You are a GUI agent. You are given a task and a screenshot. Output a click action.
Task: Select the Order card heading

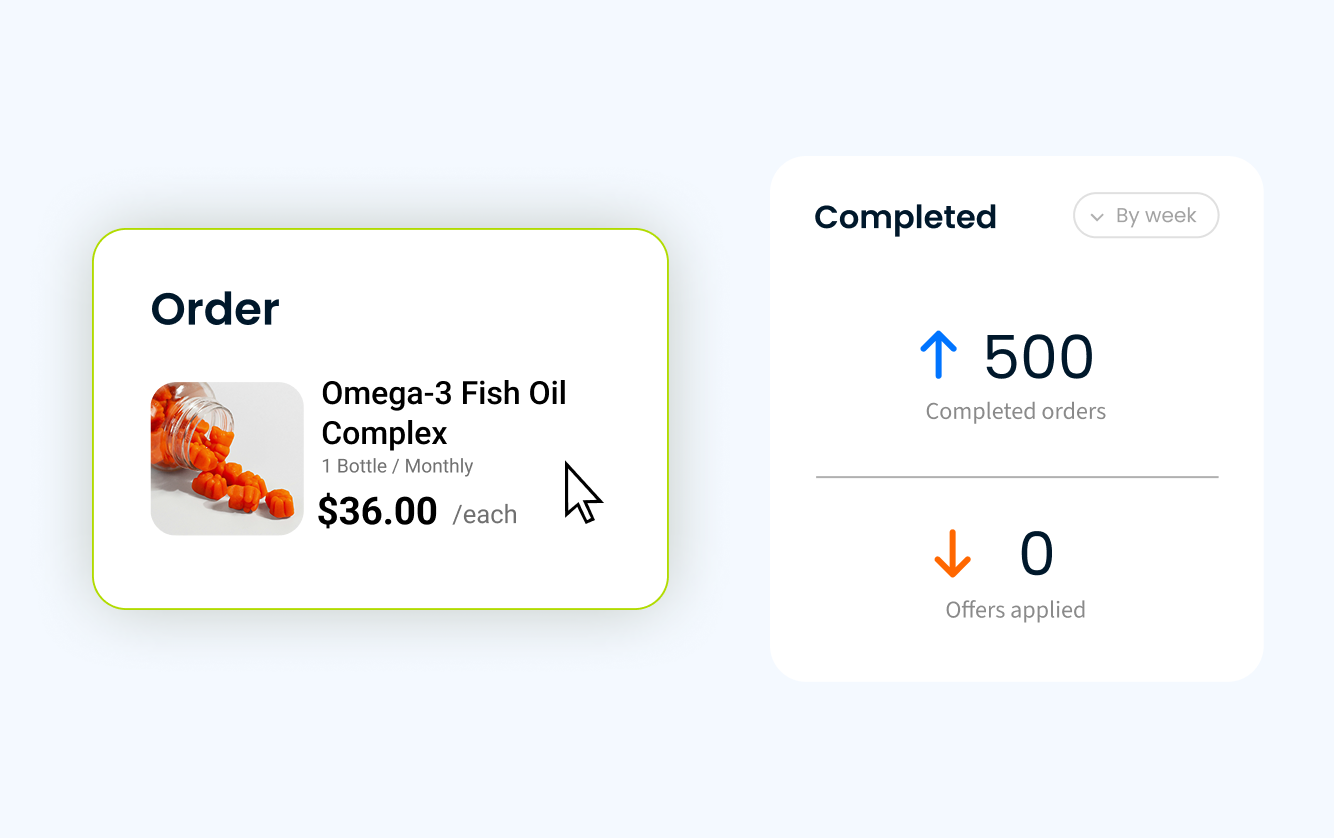pos(214,309)
